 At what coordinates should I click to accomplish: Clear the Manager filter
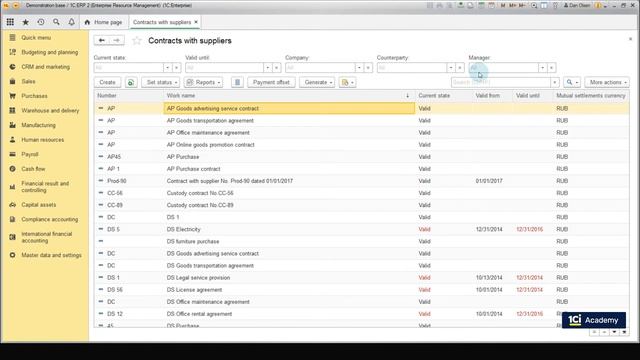tap(552, 68)
